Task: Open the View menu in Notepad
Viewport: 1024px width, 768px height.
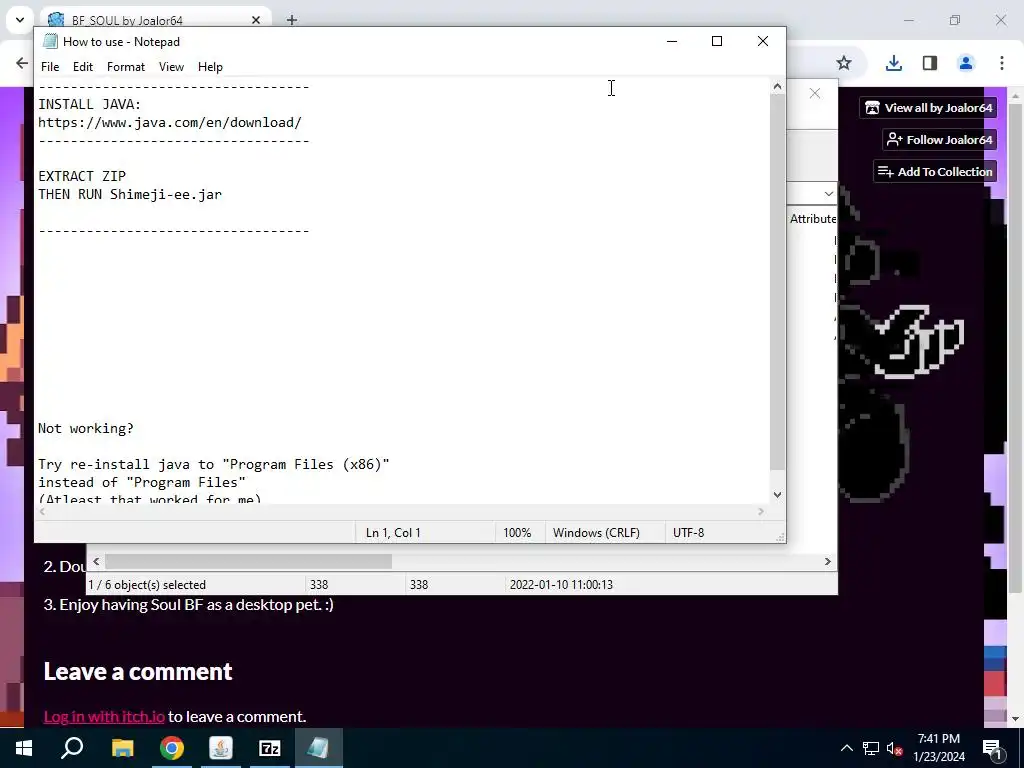Action: (171, 67)
